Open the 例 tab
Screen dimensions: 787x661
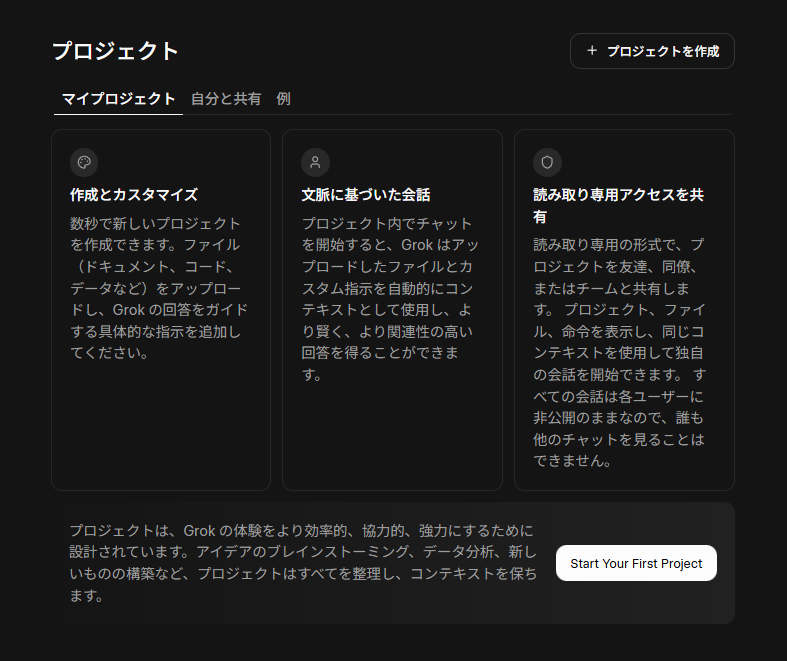point(284,99)
